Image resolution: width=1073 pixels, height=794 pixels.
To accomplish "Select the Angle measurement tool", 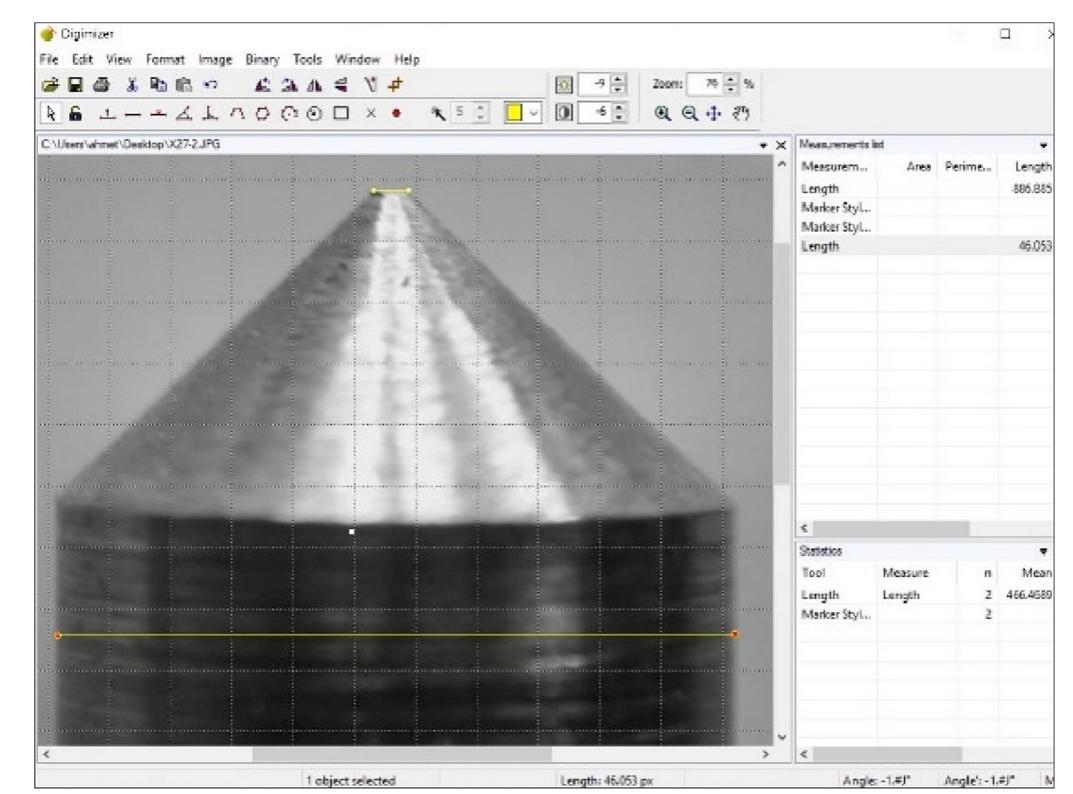I will coord(183,114).
